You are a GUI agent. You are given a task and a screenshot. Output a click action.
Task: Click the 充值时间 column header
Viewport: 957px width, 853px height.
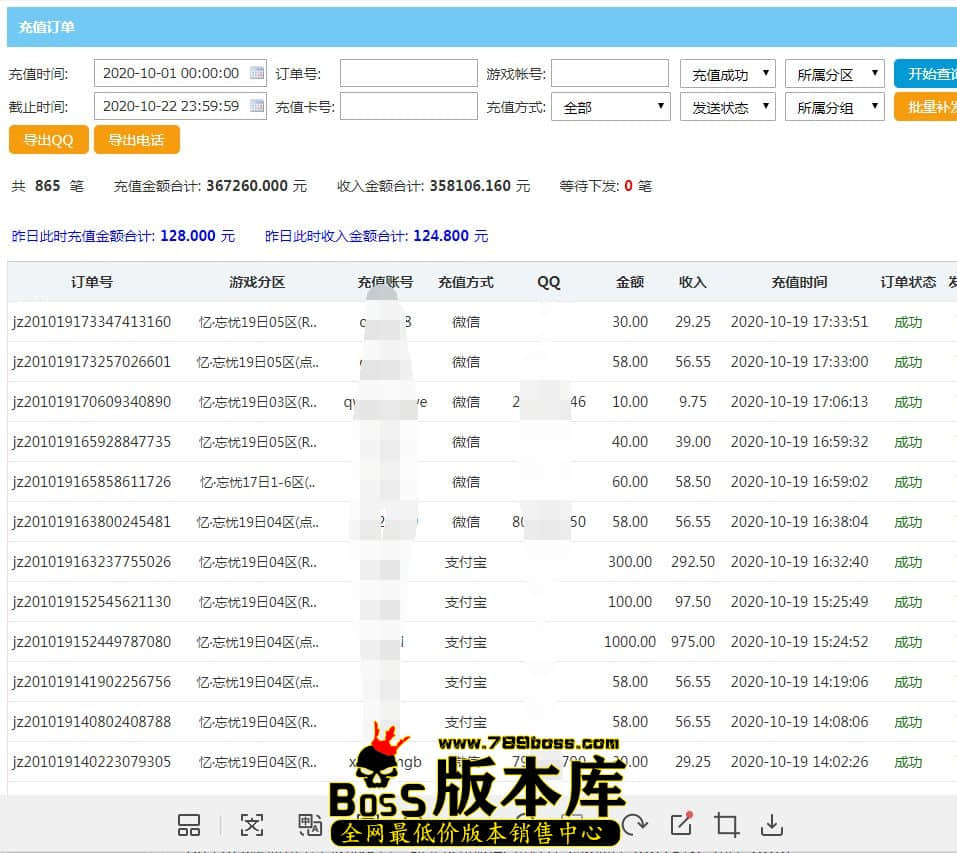[799, 282]
